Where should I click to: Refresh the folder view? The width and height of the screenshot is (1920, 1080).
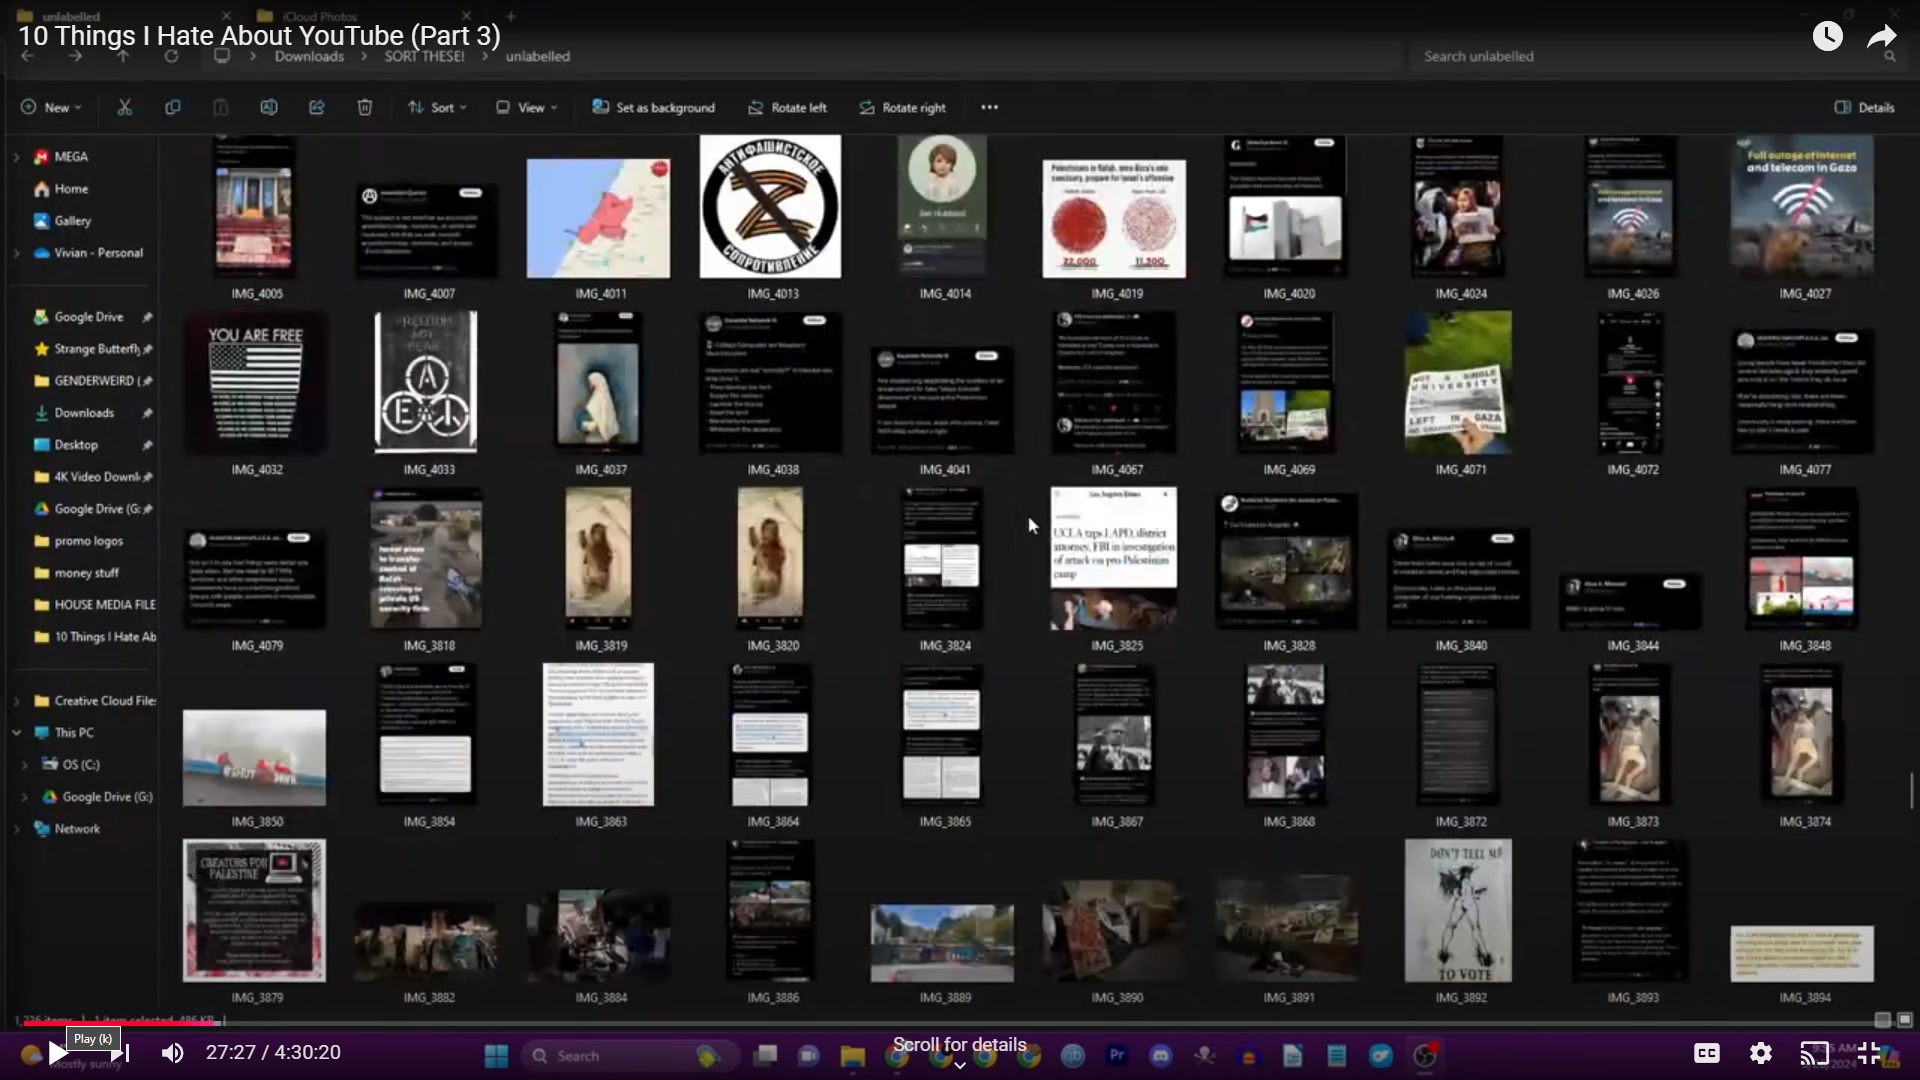[x=172, y=56]
